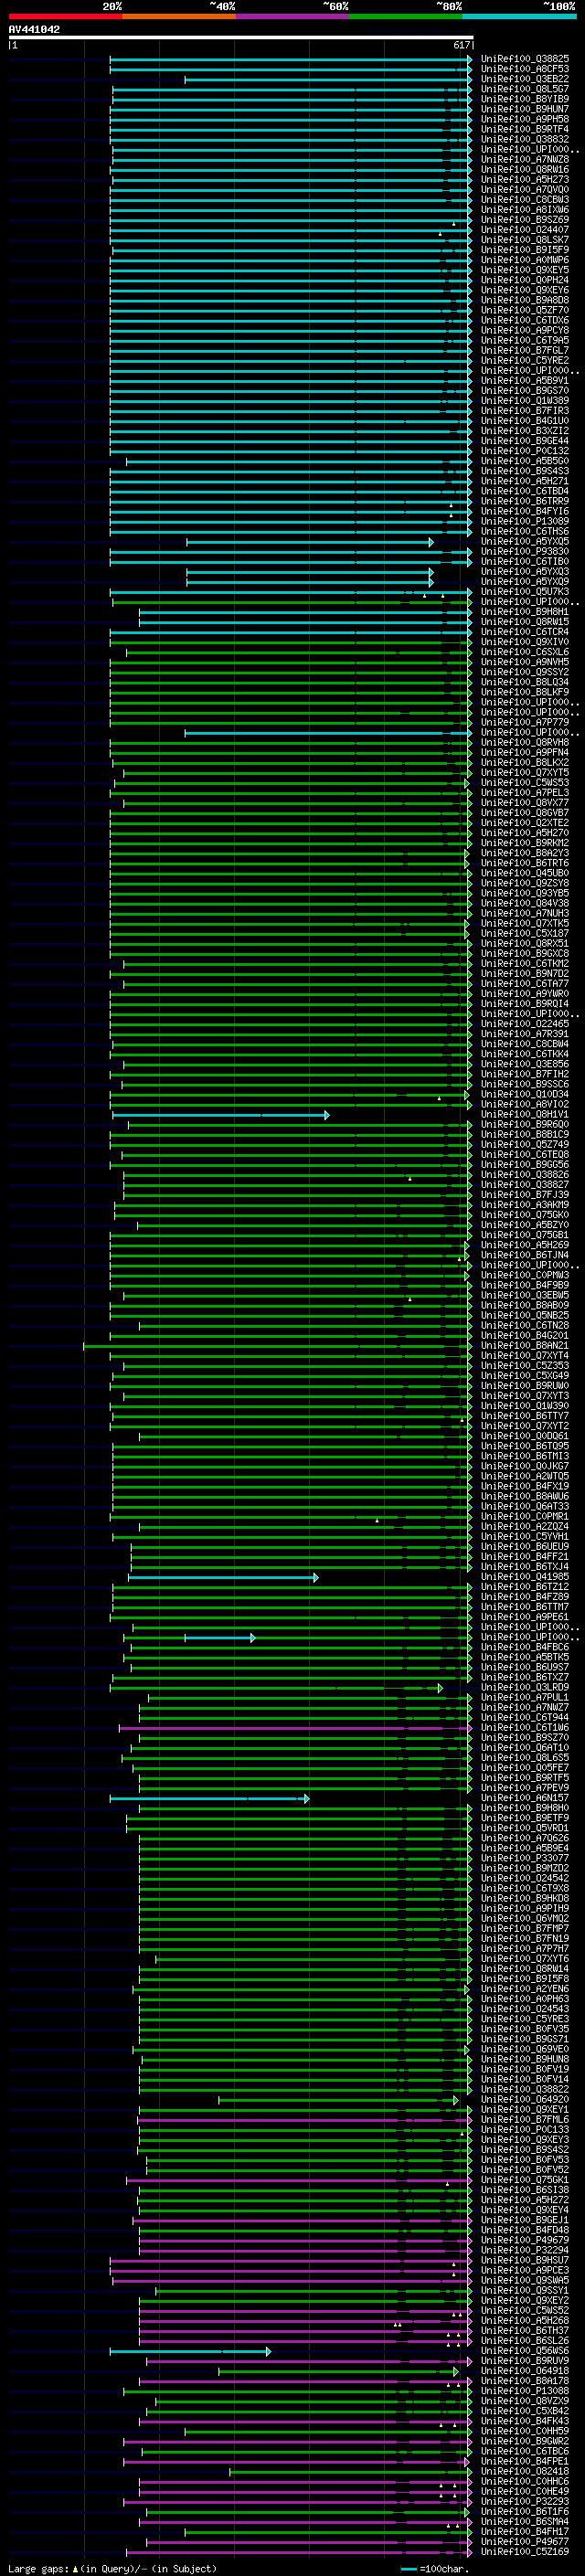Select hit label UniRef100_P33077
Image resolution: width=585 pixels, height=2576 pixels.
[525, 1858]
